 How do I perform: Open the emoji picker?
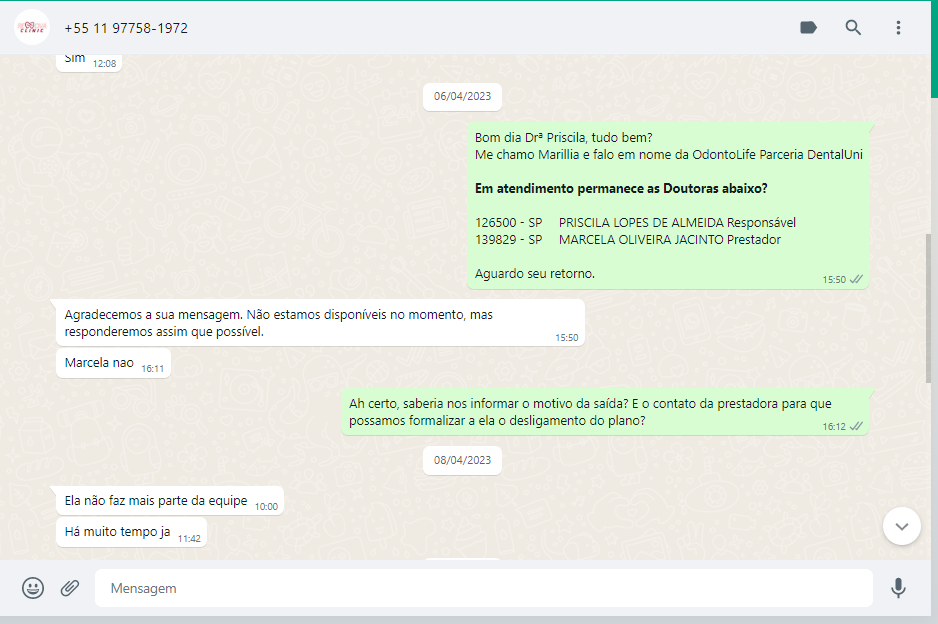click(x=33, y=588)
